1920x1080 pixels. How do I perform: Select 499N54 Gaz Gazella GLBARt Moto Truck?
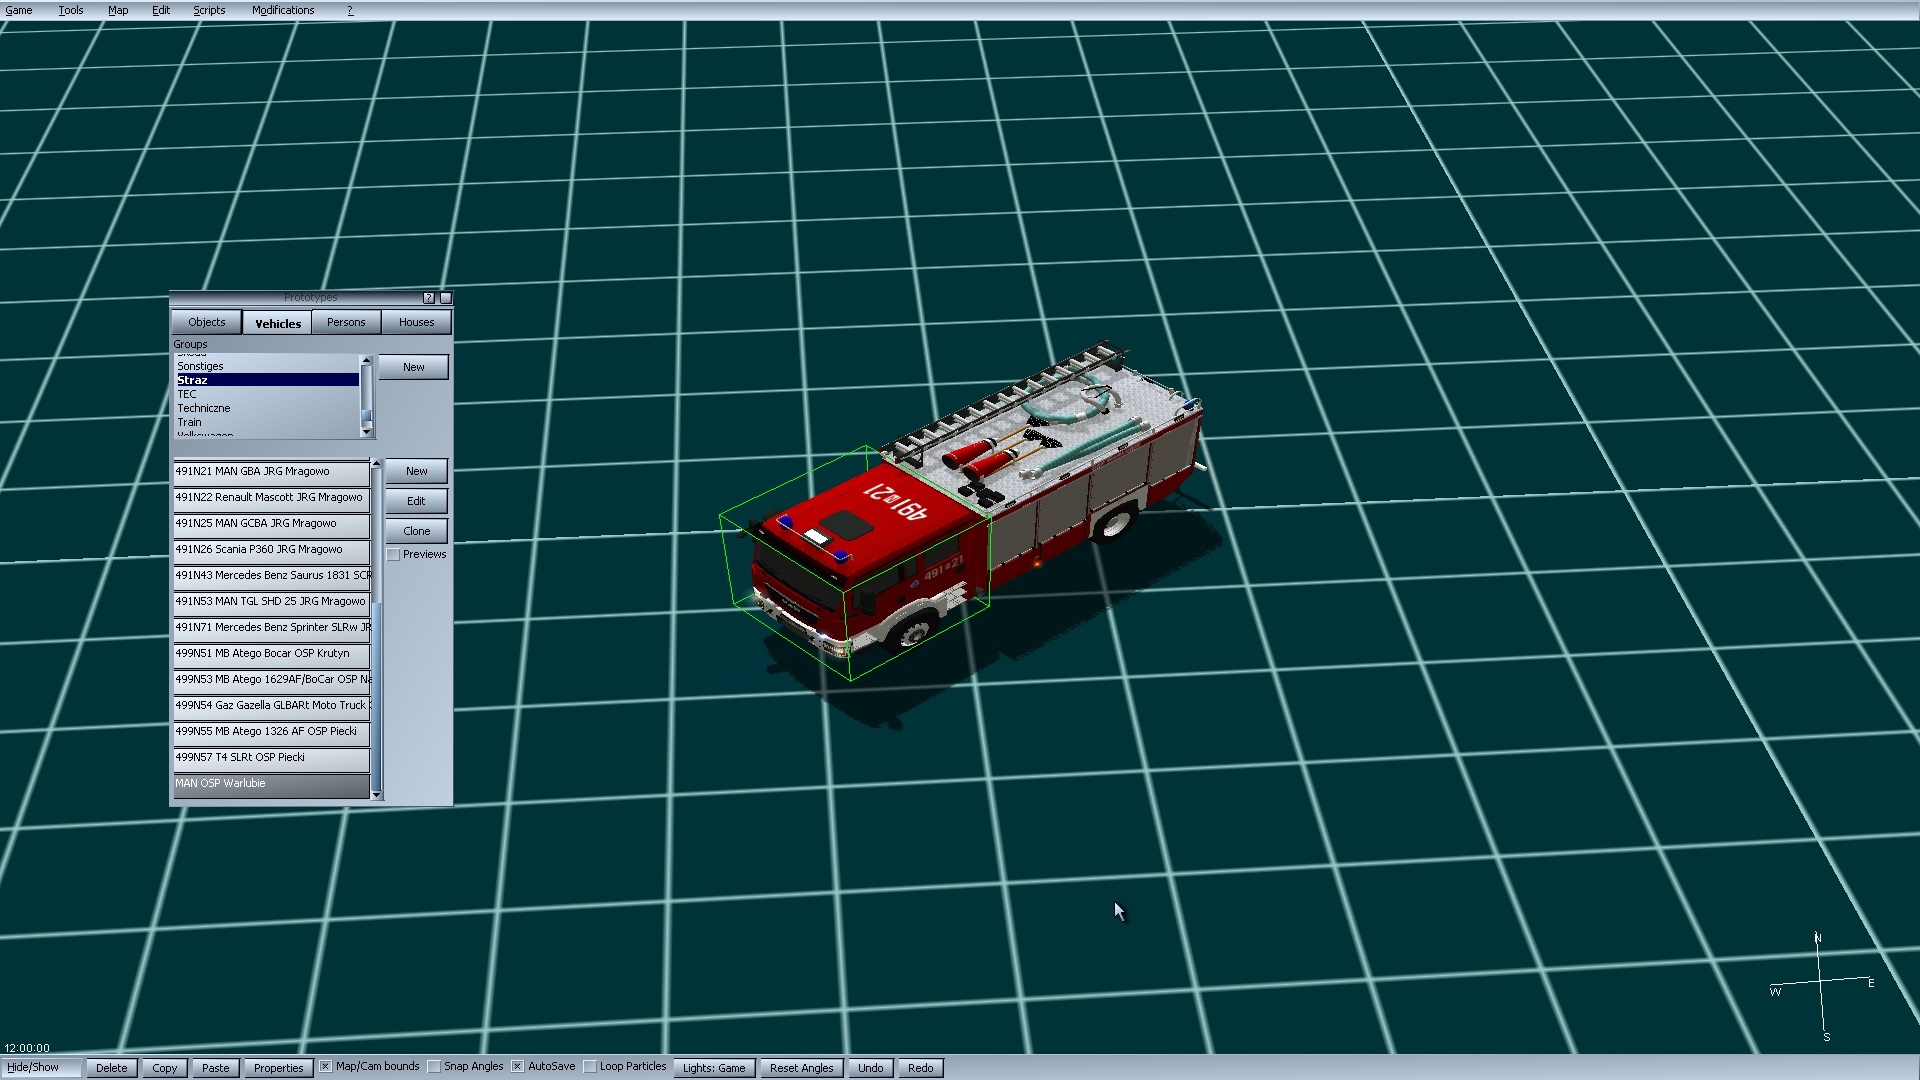tap(271, 706)
